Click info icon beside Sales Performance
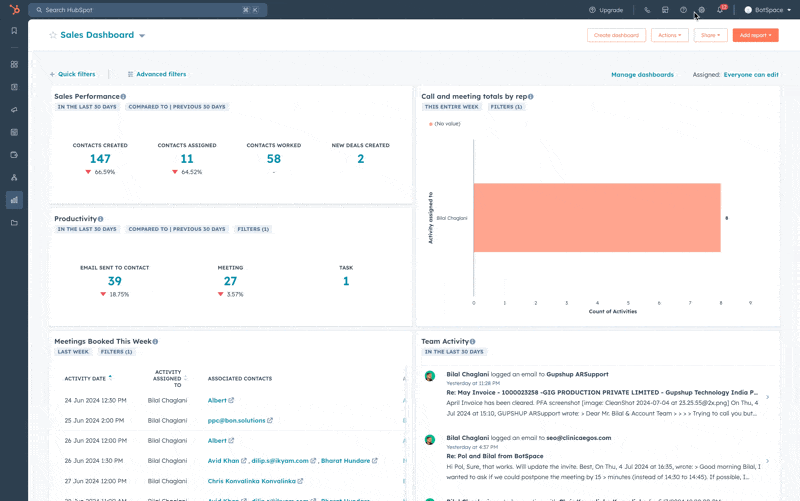Screen dimensions: 800x501 [123, 96]
